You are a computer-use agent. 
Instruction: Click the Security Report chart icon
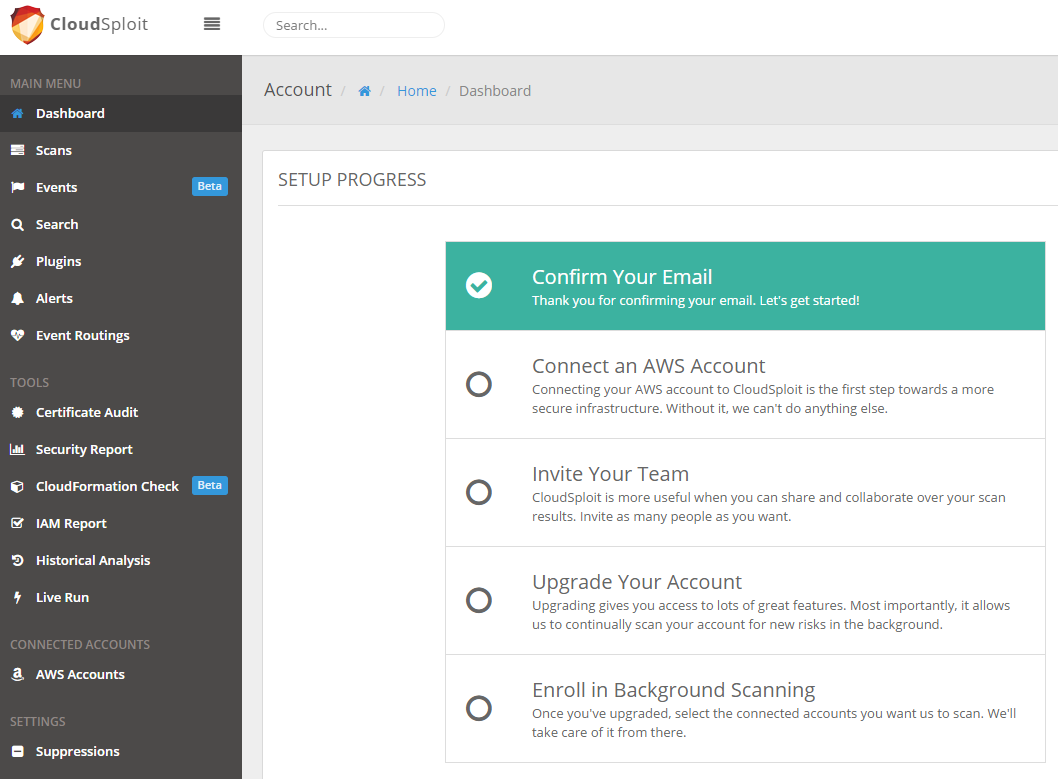click(x=18, y=449)
